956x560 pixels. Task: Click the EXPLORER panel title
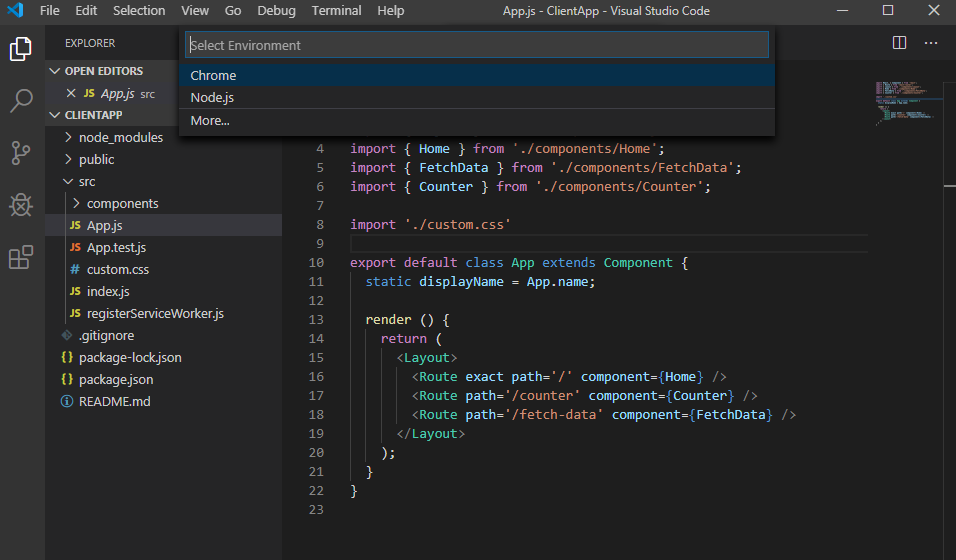click(x=90, y=43)
